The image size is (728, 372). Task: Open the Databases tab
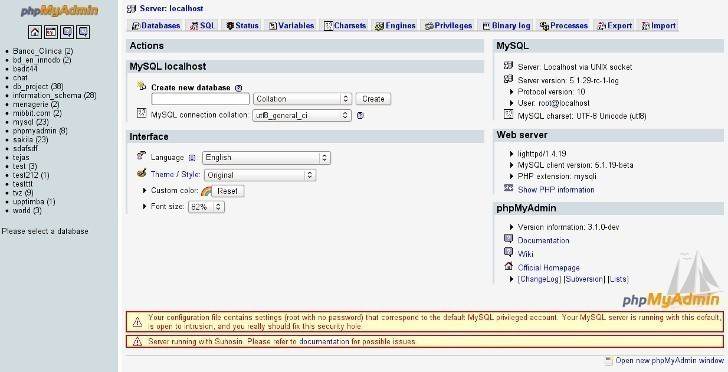coord(156,26)
